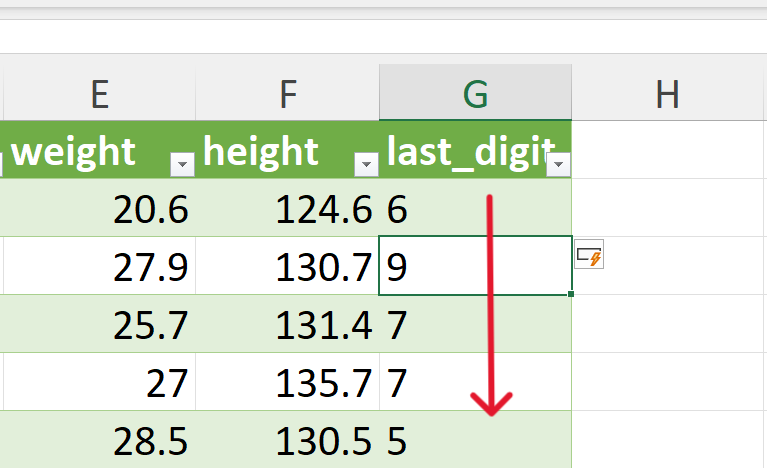Select the height cell 135.7
Viewport: 767px width, 468px height.
[288, 382]
